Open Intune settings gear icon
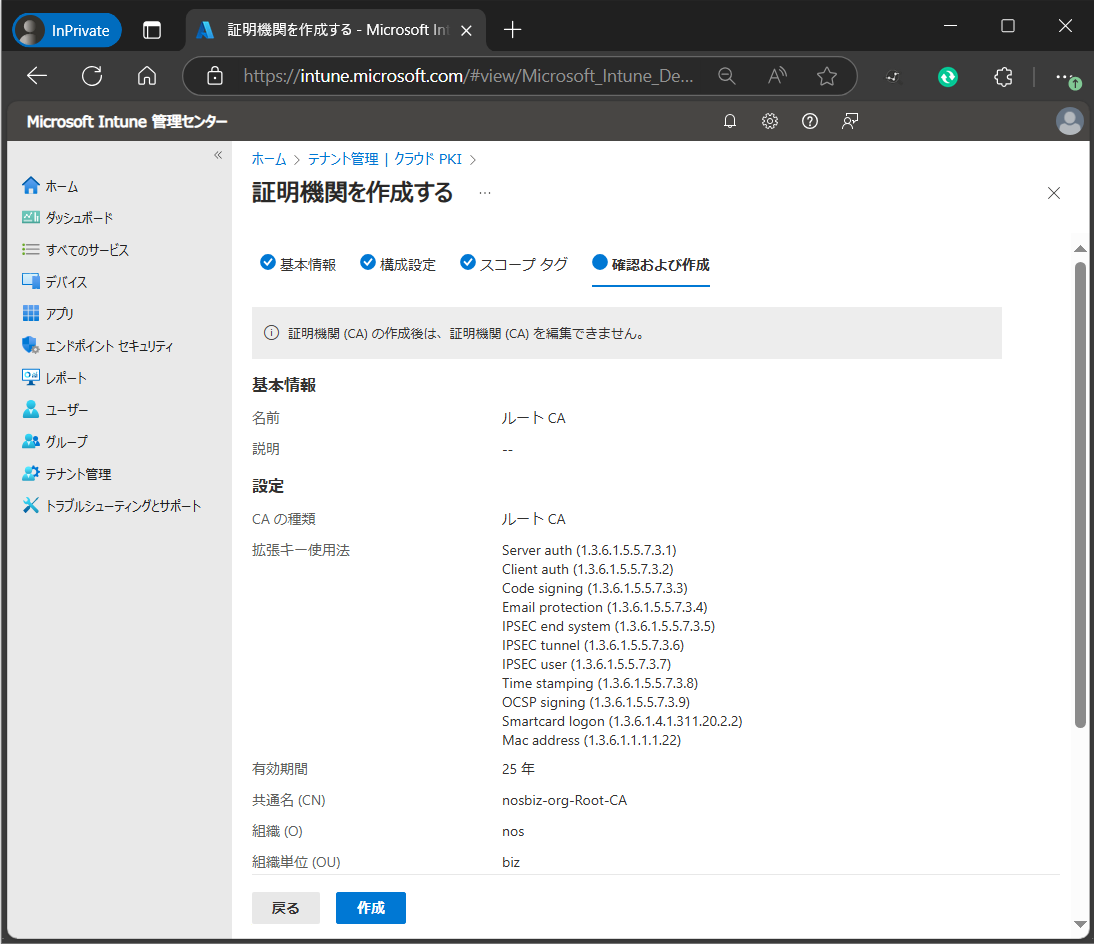The height and width of the screenshot is (944, 1094). [x=770, y=121]
